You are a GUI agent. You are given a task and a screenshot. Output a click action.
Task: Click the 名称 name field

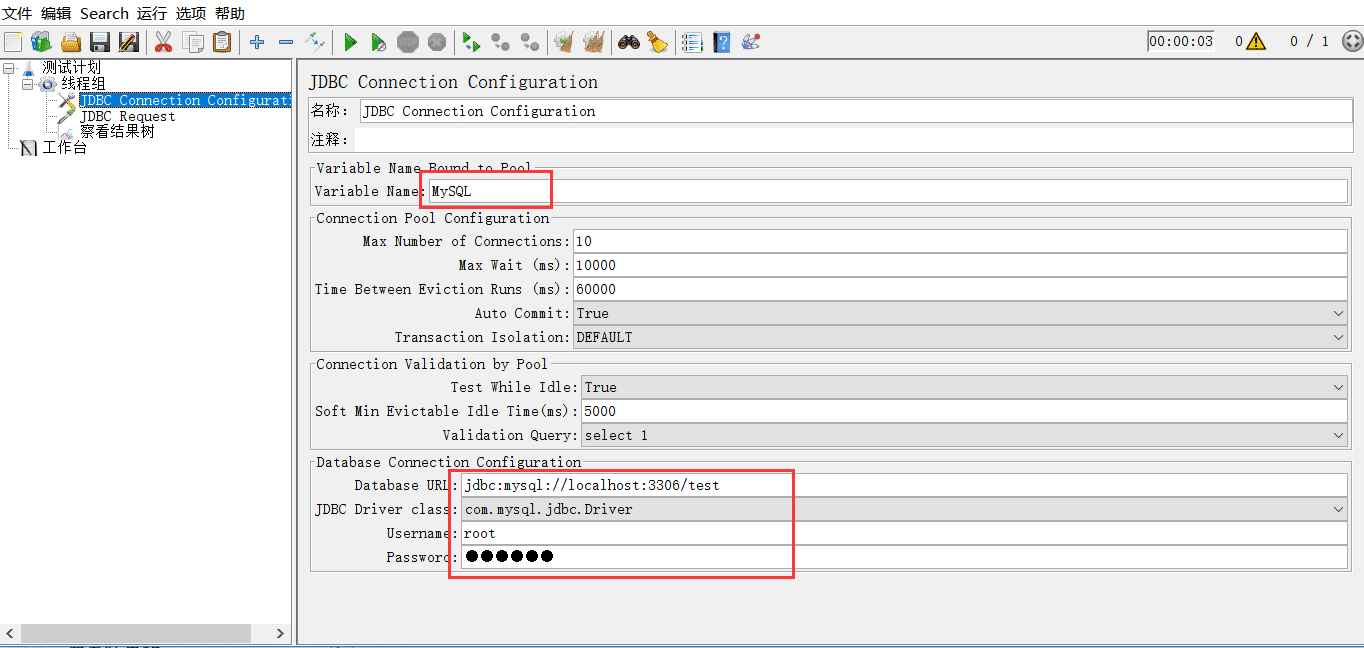click(855, 111)
